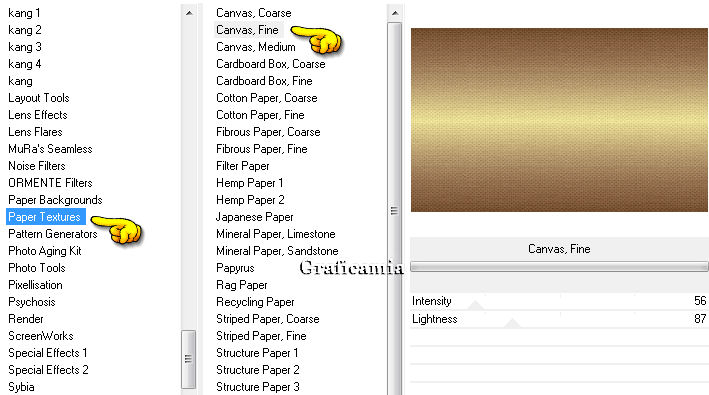Click filter list scrollbar thumb
The image size is (709, 395).
(395, 210)
